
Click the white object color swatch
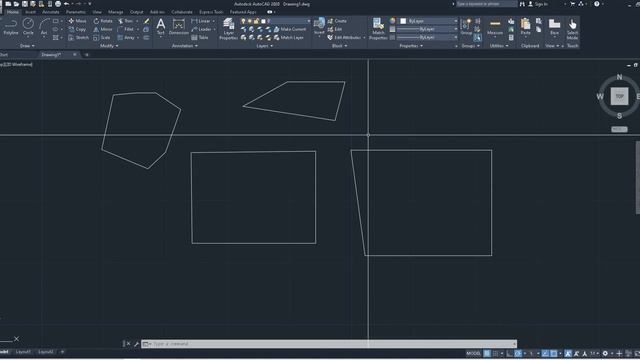[403, 21]
